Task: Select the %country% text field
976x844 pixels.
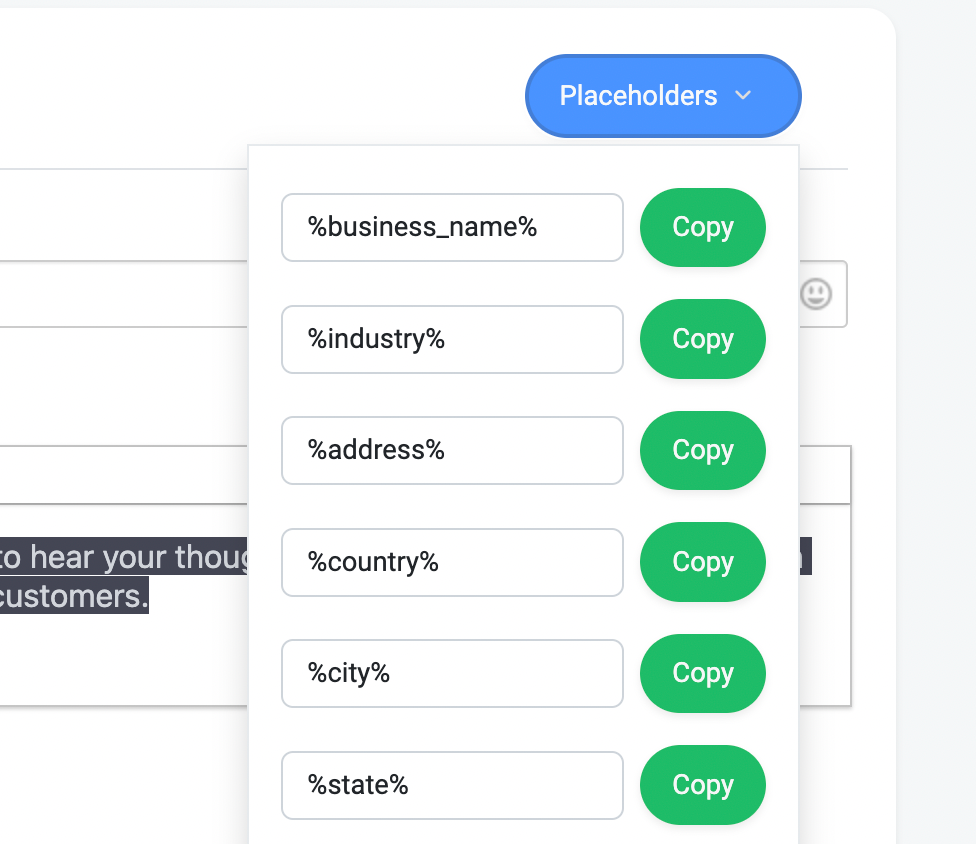Action: (452, 562)
